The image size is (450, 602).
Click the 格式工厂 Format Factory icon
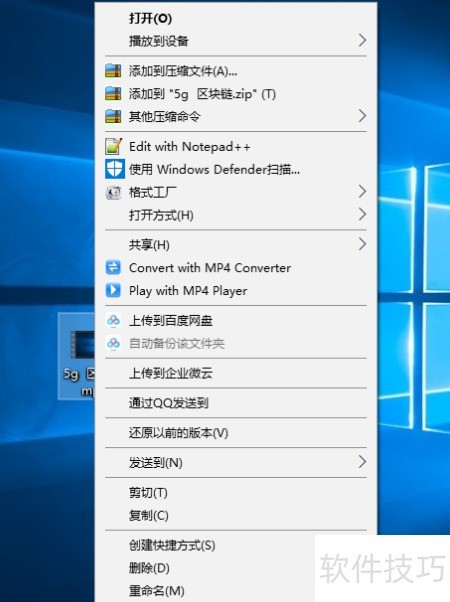[113, 192]
